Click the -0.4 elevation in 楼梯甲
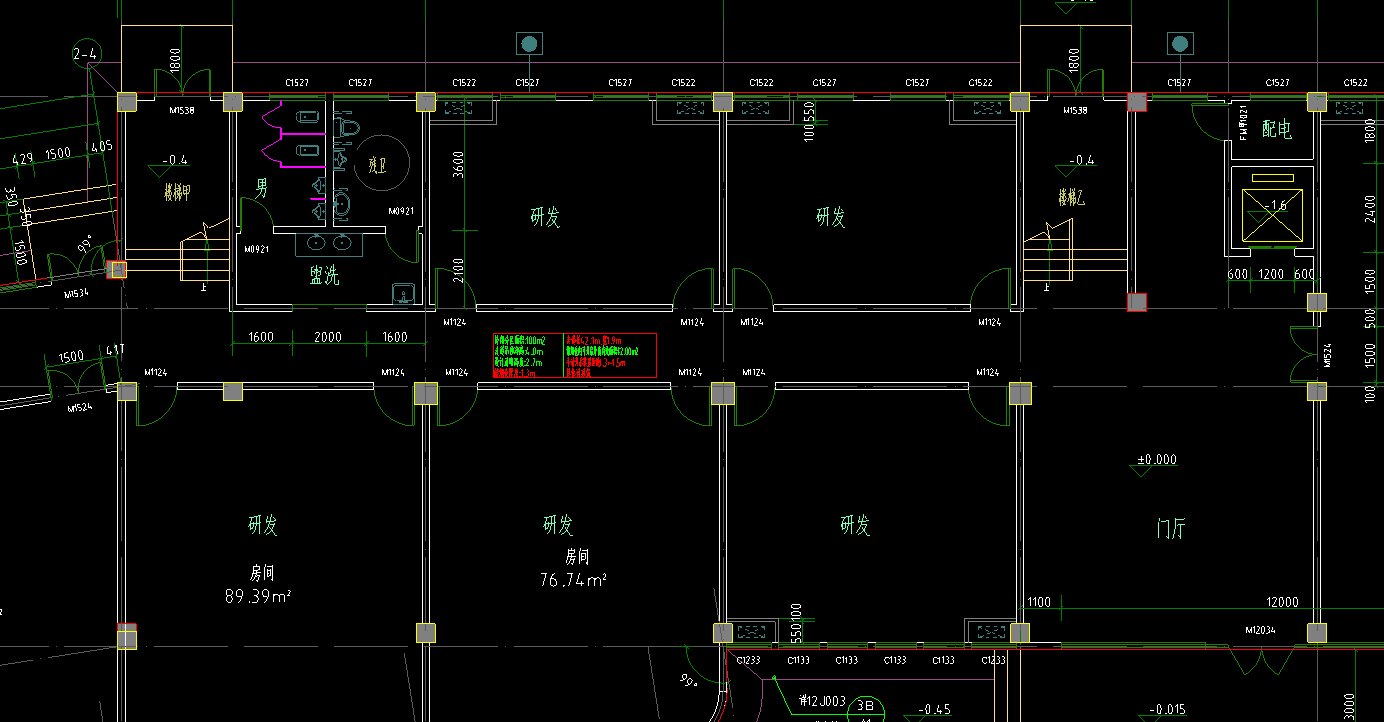The image size is (1384, 722). (x=175, y=160)
